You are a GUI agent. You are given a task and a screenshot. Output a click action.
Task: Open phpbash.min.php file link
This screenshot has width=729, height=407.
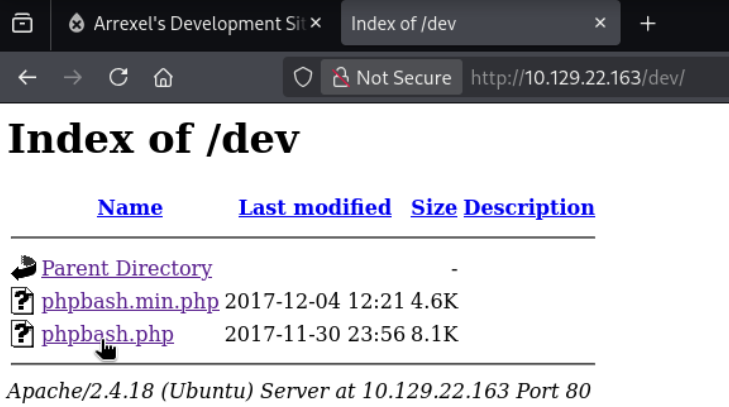[130, 301]
